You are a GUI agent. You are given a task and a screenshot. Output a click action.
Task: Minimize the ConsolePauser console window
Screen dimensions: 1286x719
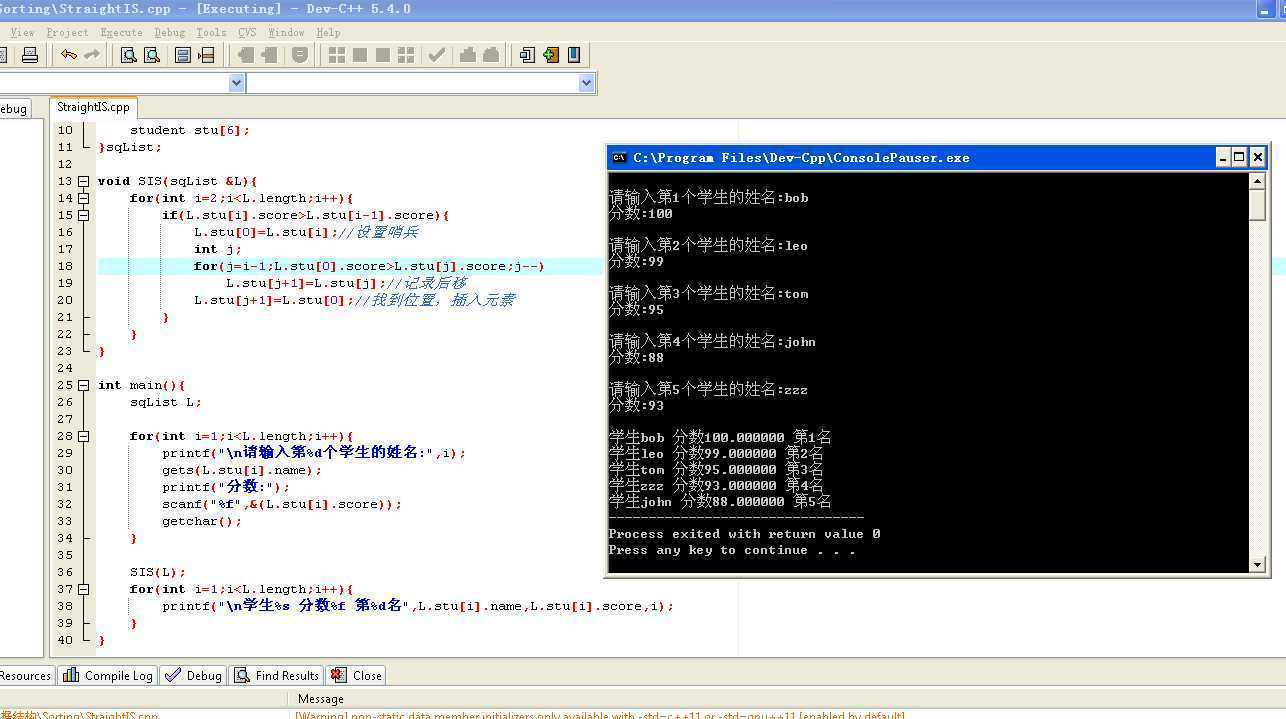click(1223, 157)
